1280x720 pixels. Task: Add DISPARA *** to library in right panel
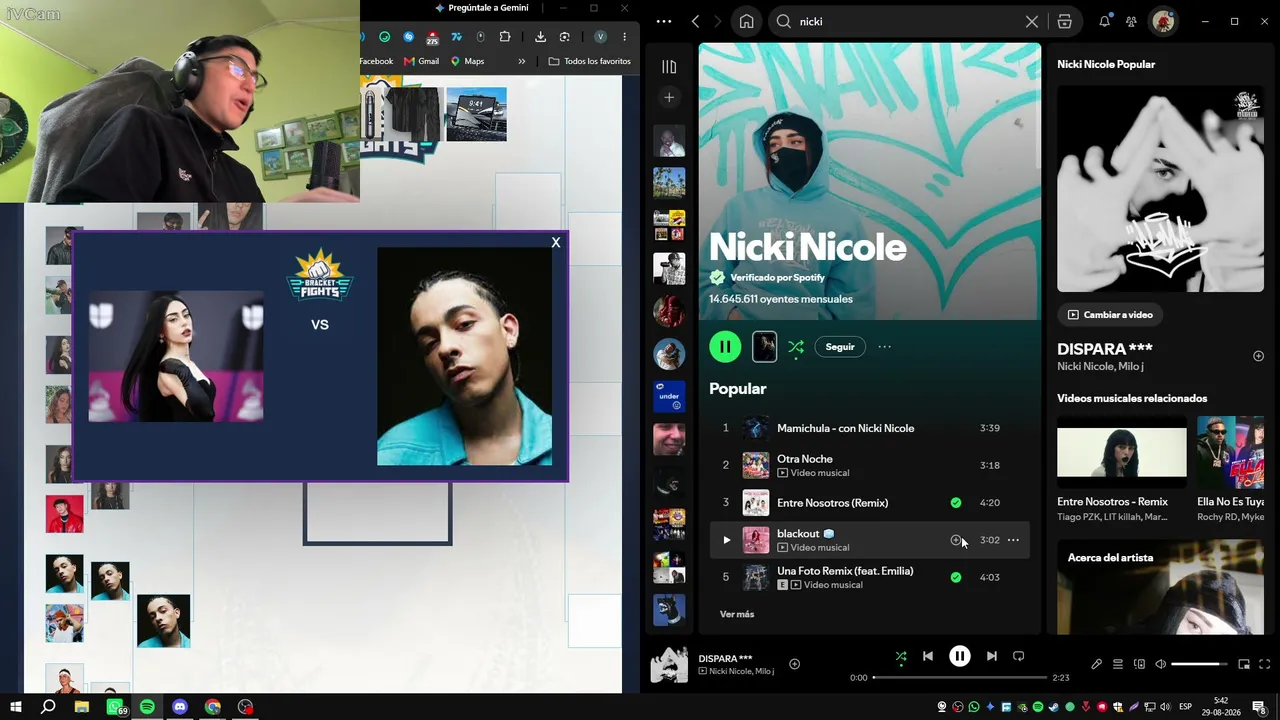tap(1258, 356)
